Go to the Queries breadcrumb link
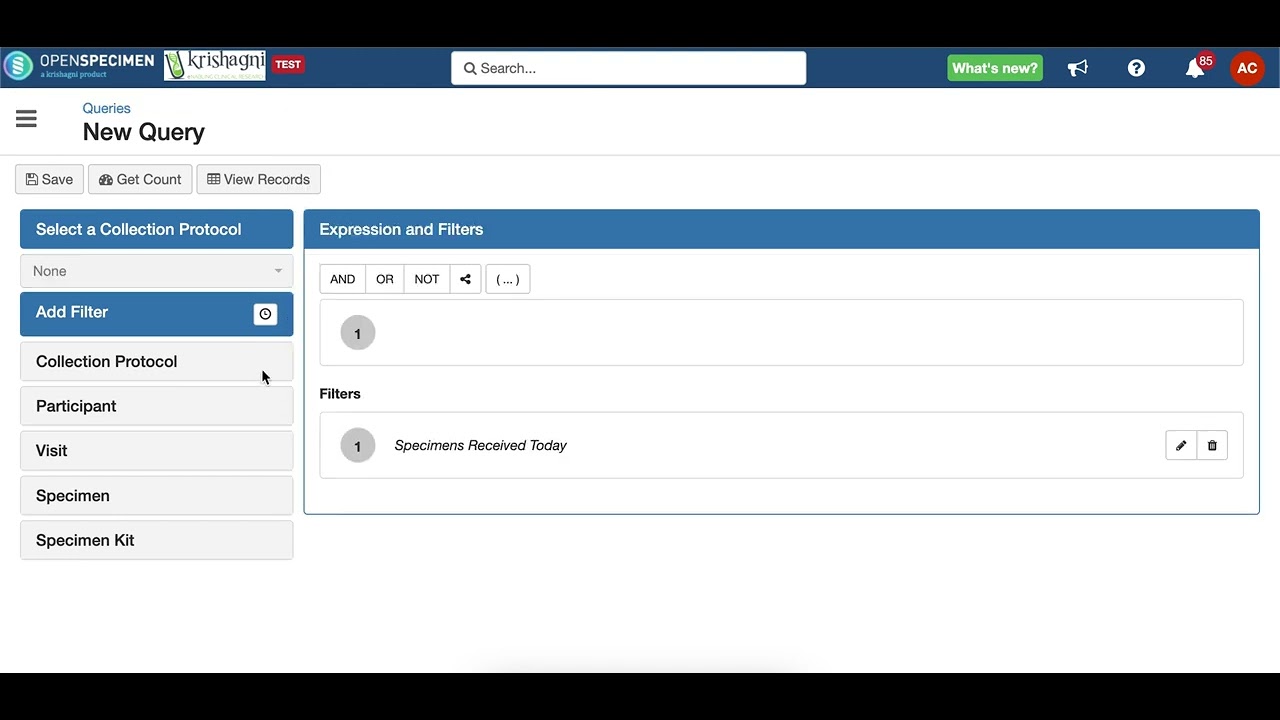This screenshot has height=720, width=1280. point(106,108)
